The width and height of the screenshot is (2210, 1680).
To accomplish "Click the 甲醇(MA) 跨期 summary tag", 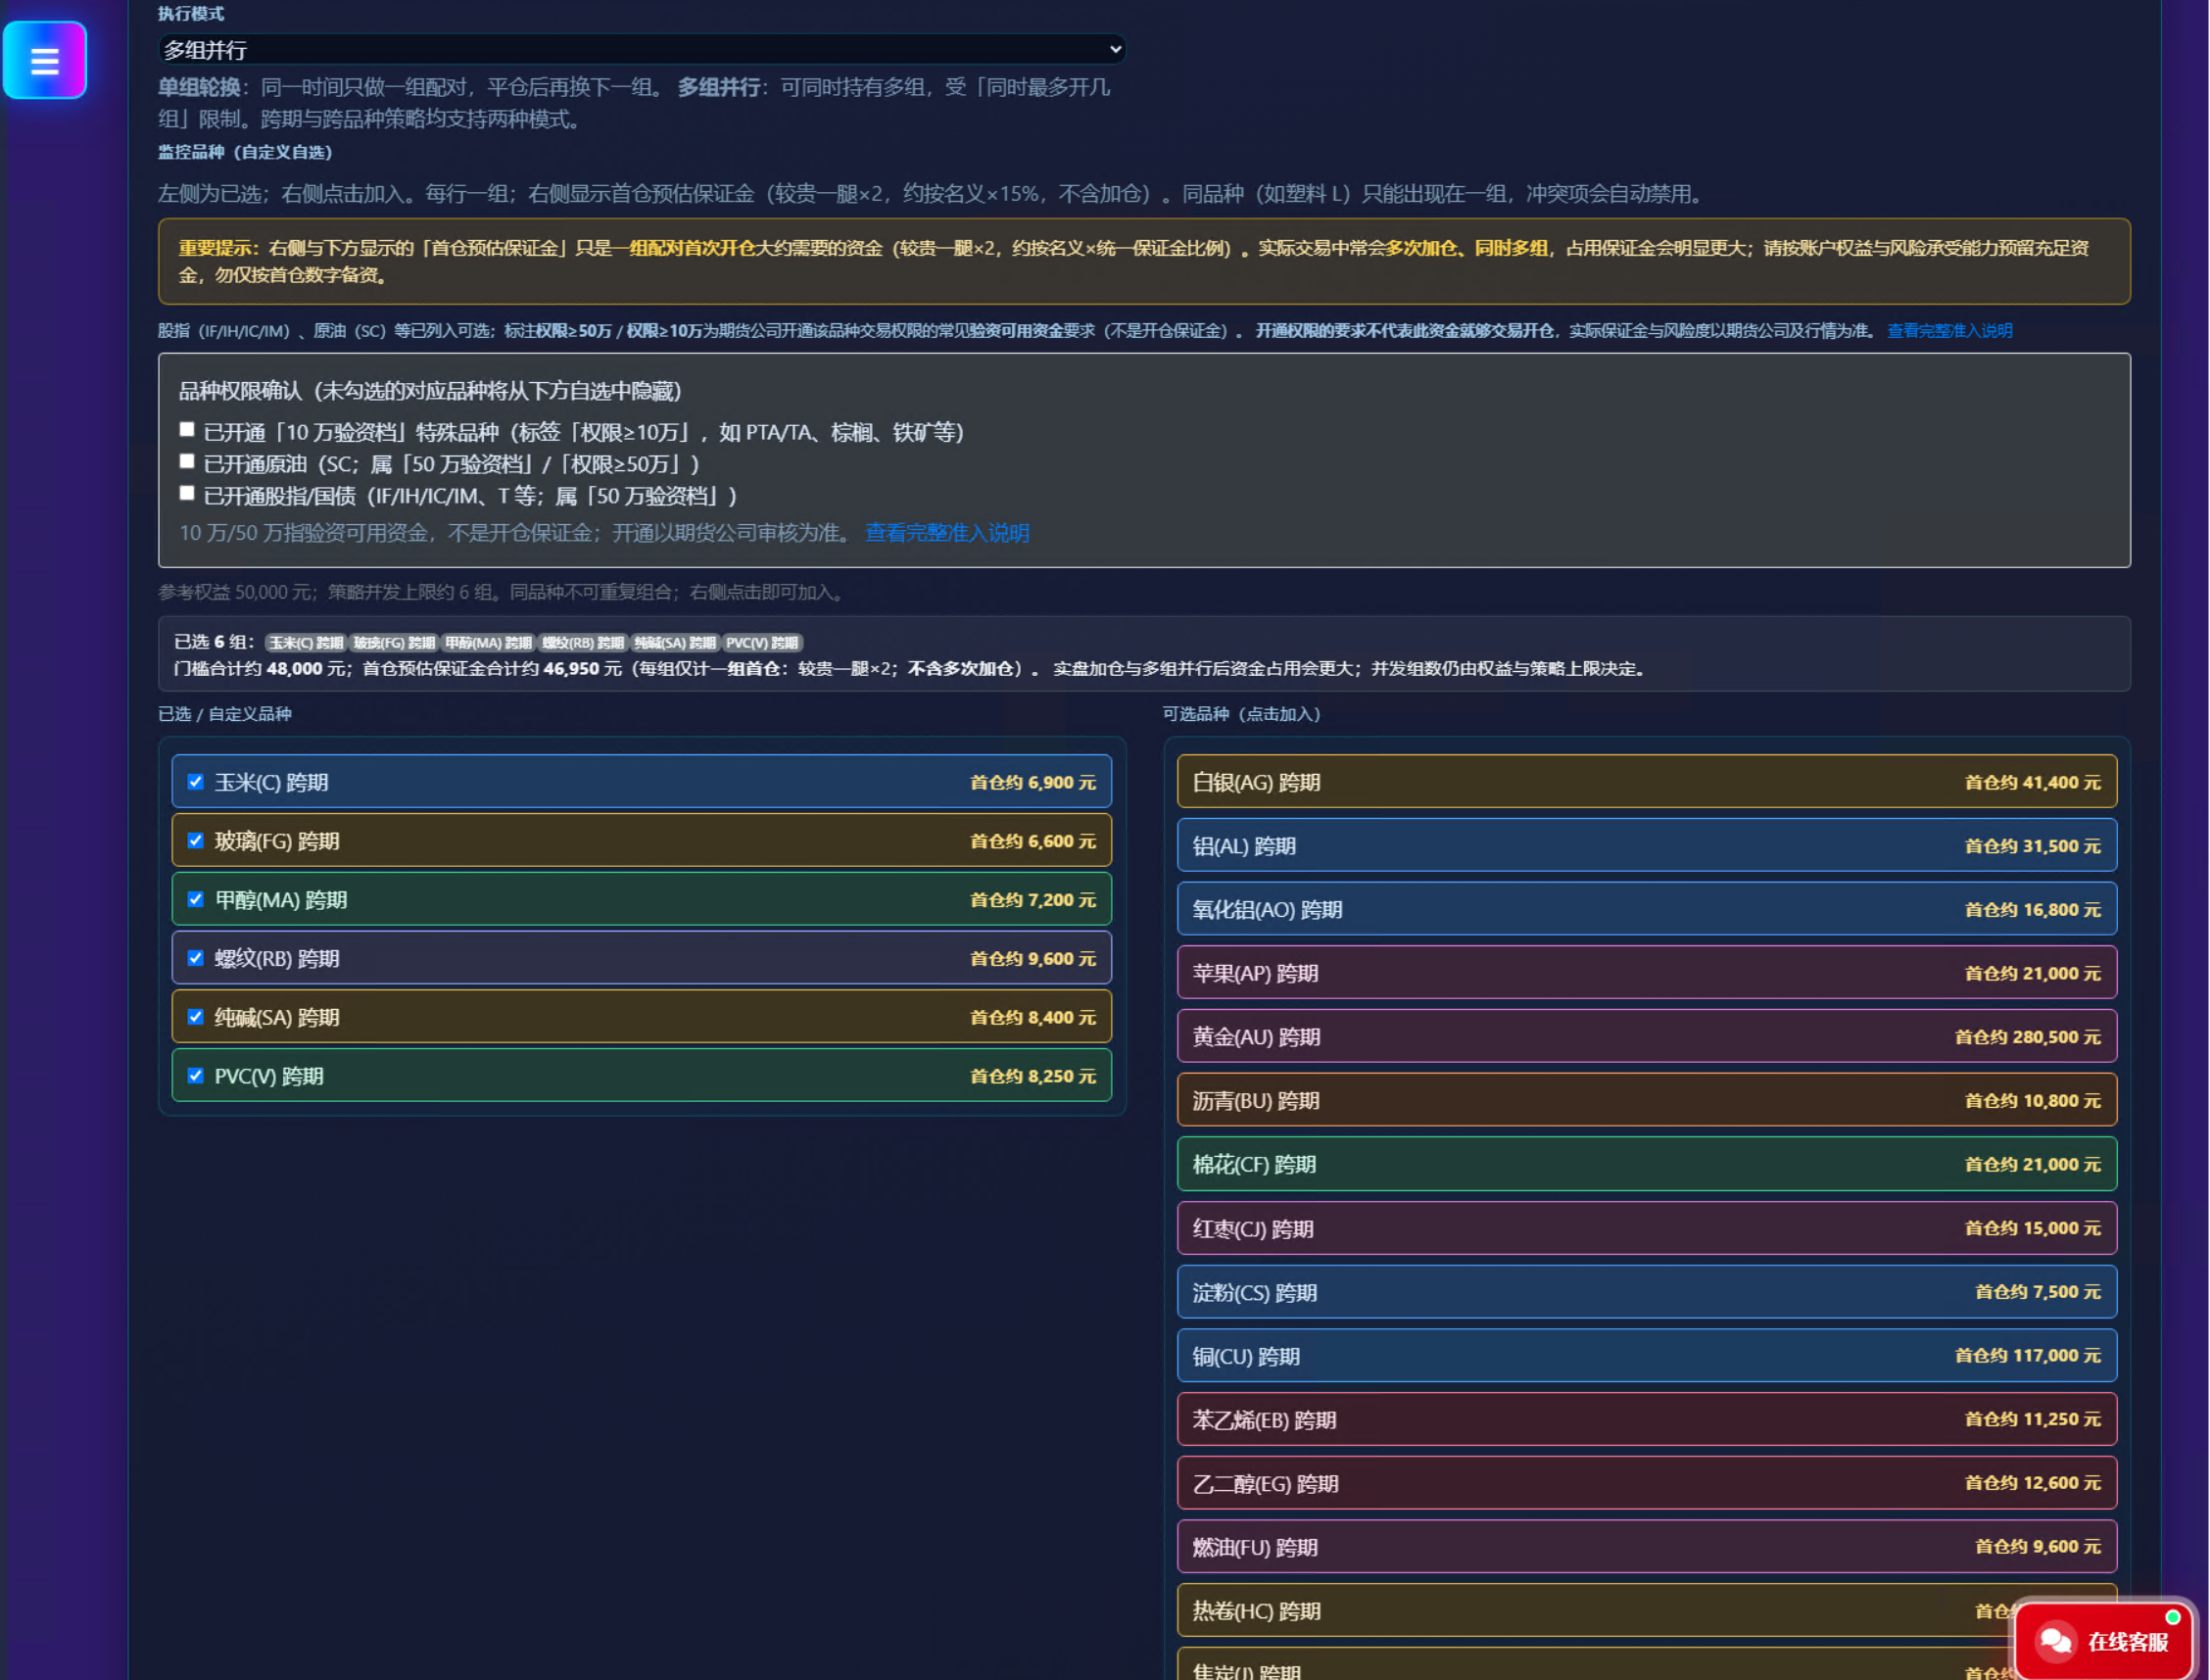I will coord(488,643).
